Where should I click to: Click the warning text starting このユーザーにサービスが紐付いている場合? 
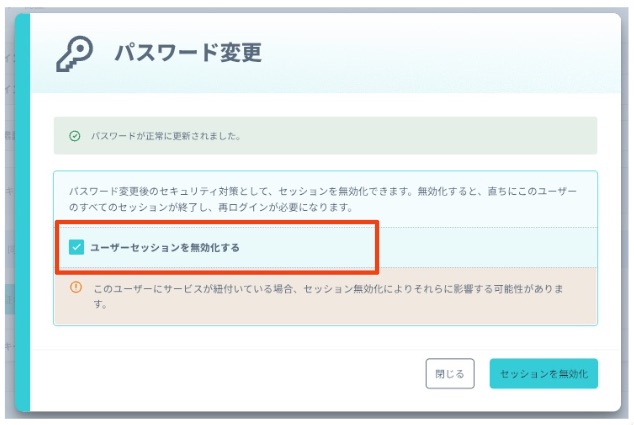tap(330, 288)
